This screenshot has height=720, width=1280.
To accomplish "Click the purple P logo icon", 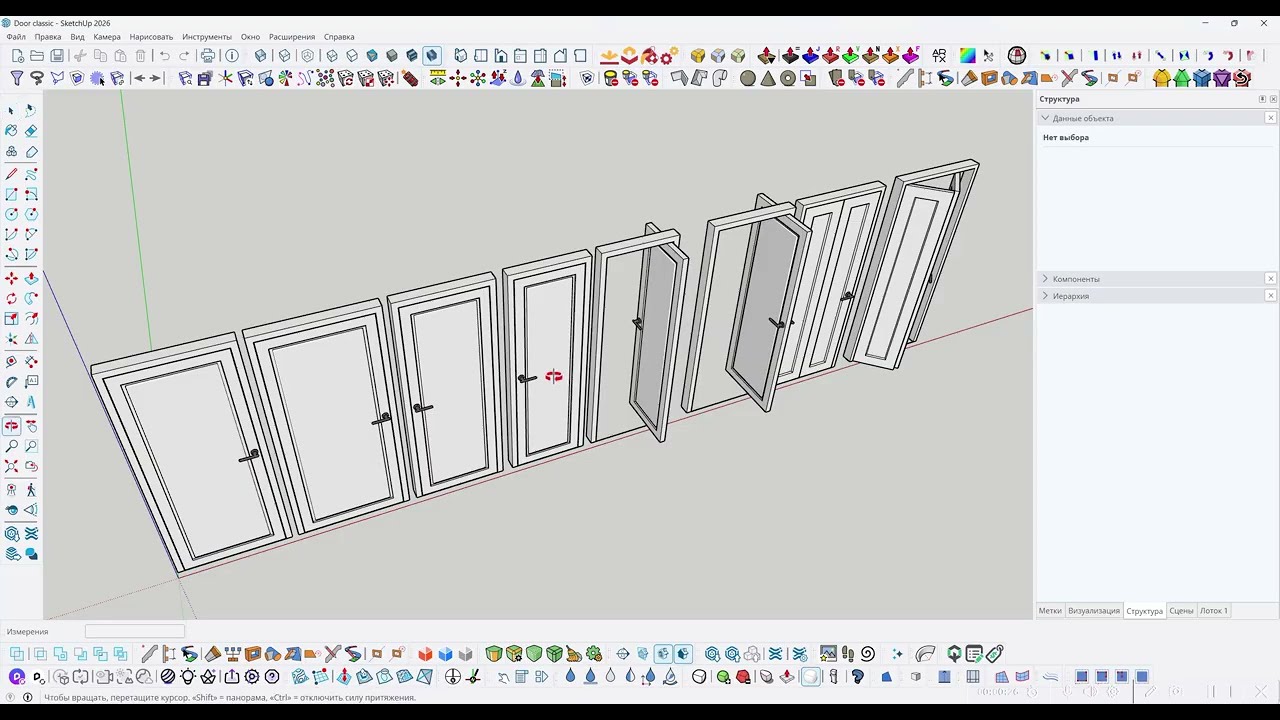I will pyautogui.click(x=17, y=677).
